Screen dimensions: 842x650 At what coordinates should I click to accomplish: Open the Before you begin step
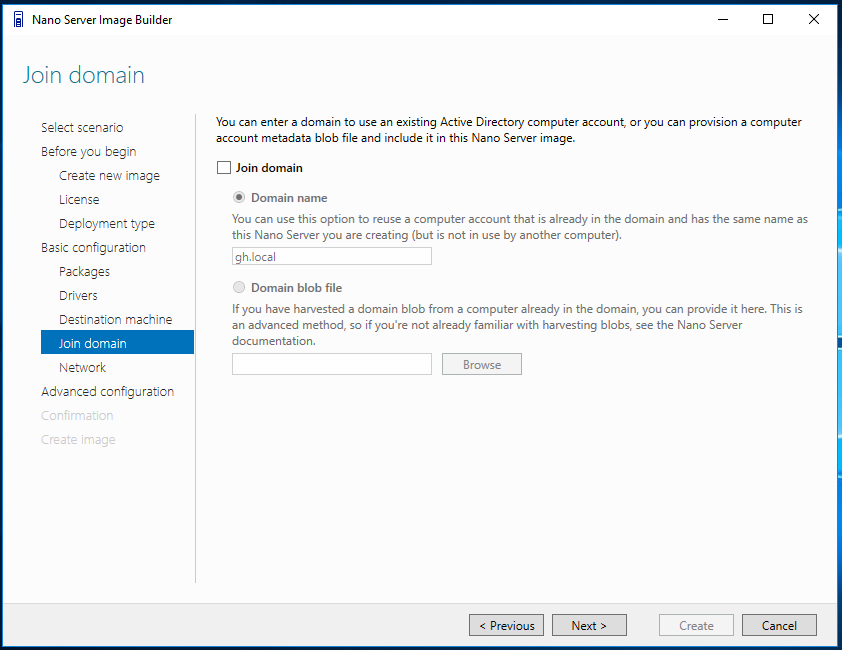tap(89, 151)
